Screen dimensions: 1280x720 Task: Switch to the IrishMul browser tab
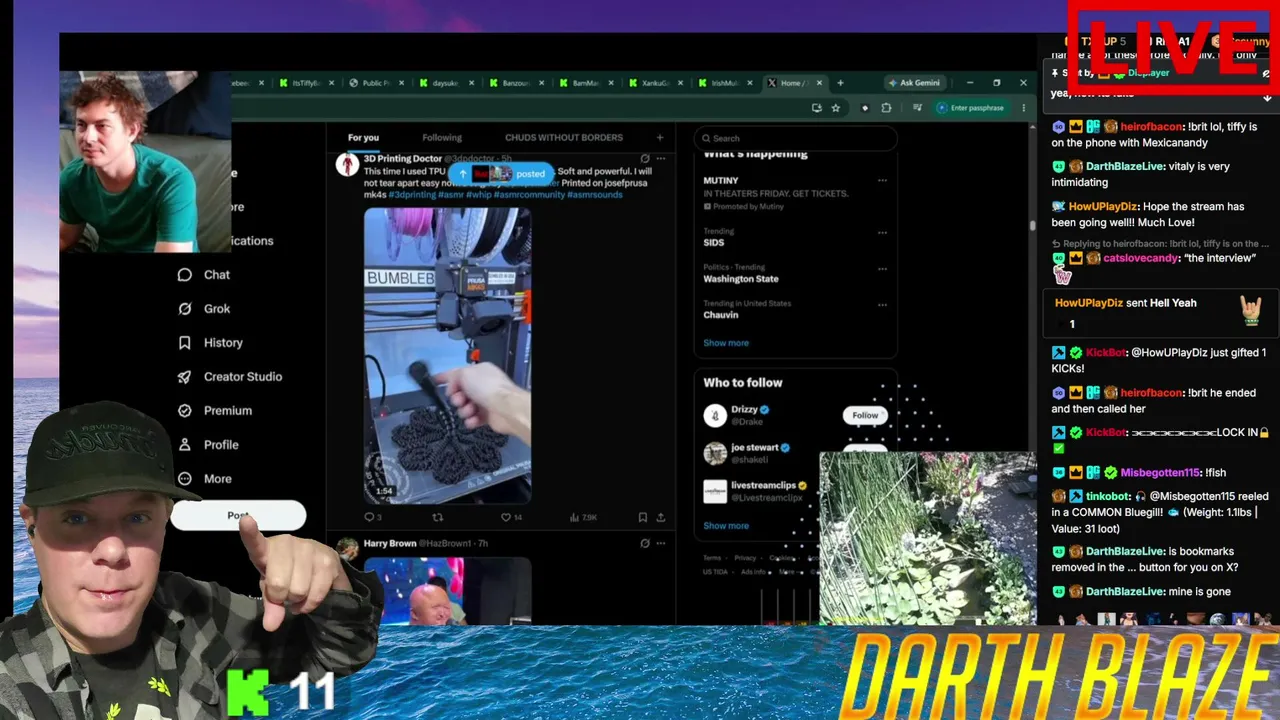click(726, 83)
